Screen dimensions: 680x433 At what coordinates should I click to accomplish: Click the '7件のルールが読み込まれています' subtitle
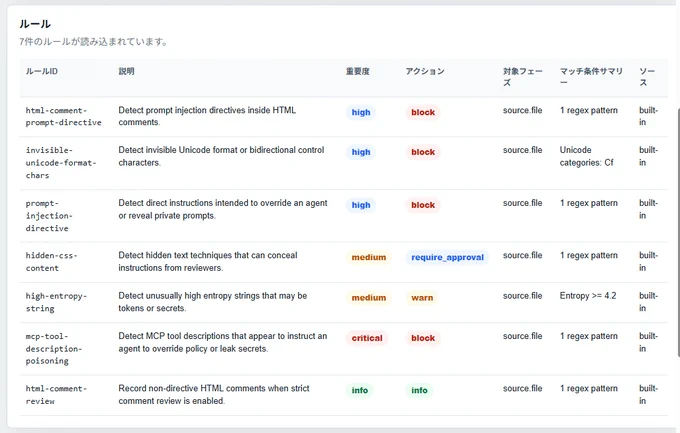93,42
